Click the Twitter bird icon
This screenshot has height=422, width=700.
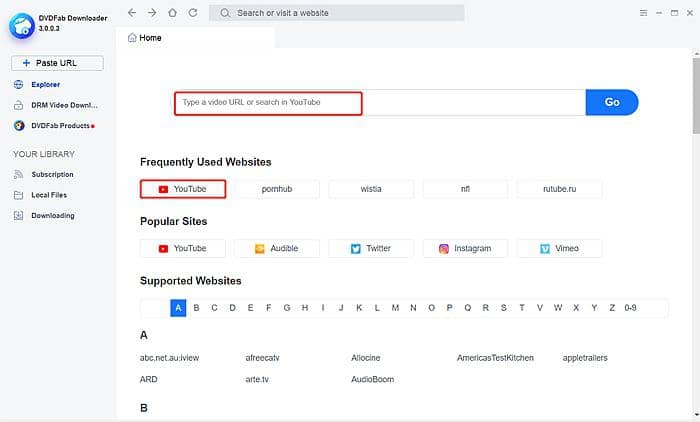click(355, 248)
